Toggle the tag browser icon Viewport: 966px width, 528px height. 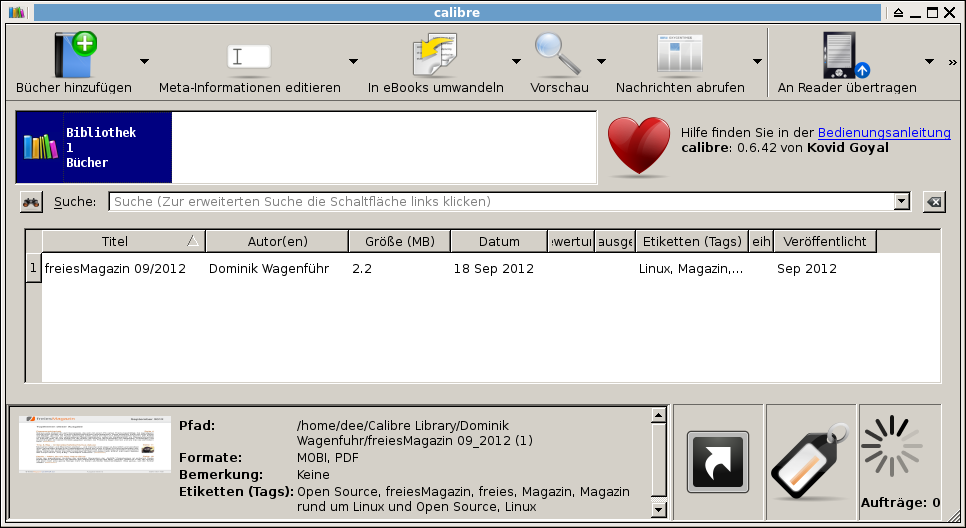[x=811, y=462]
